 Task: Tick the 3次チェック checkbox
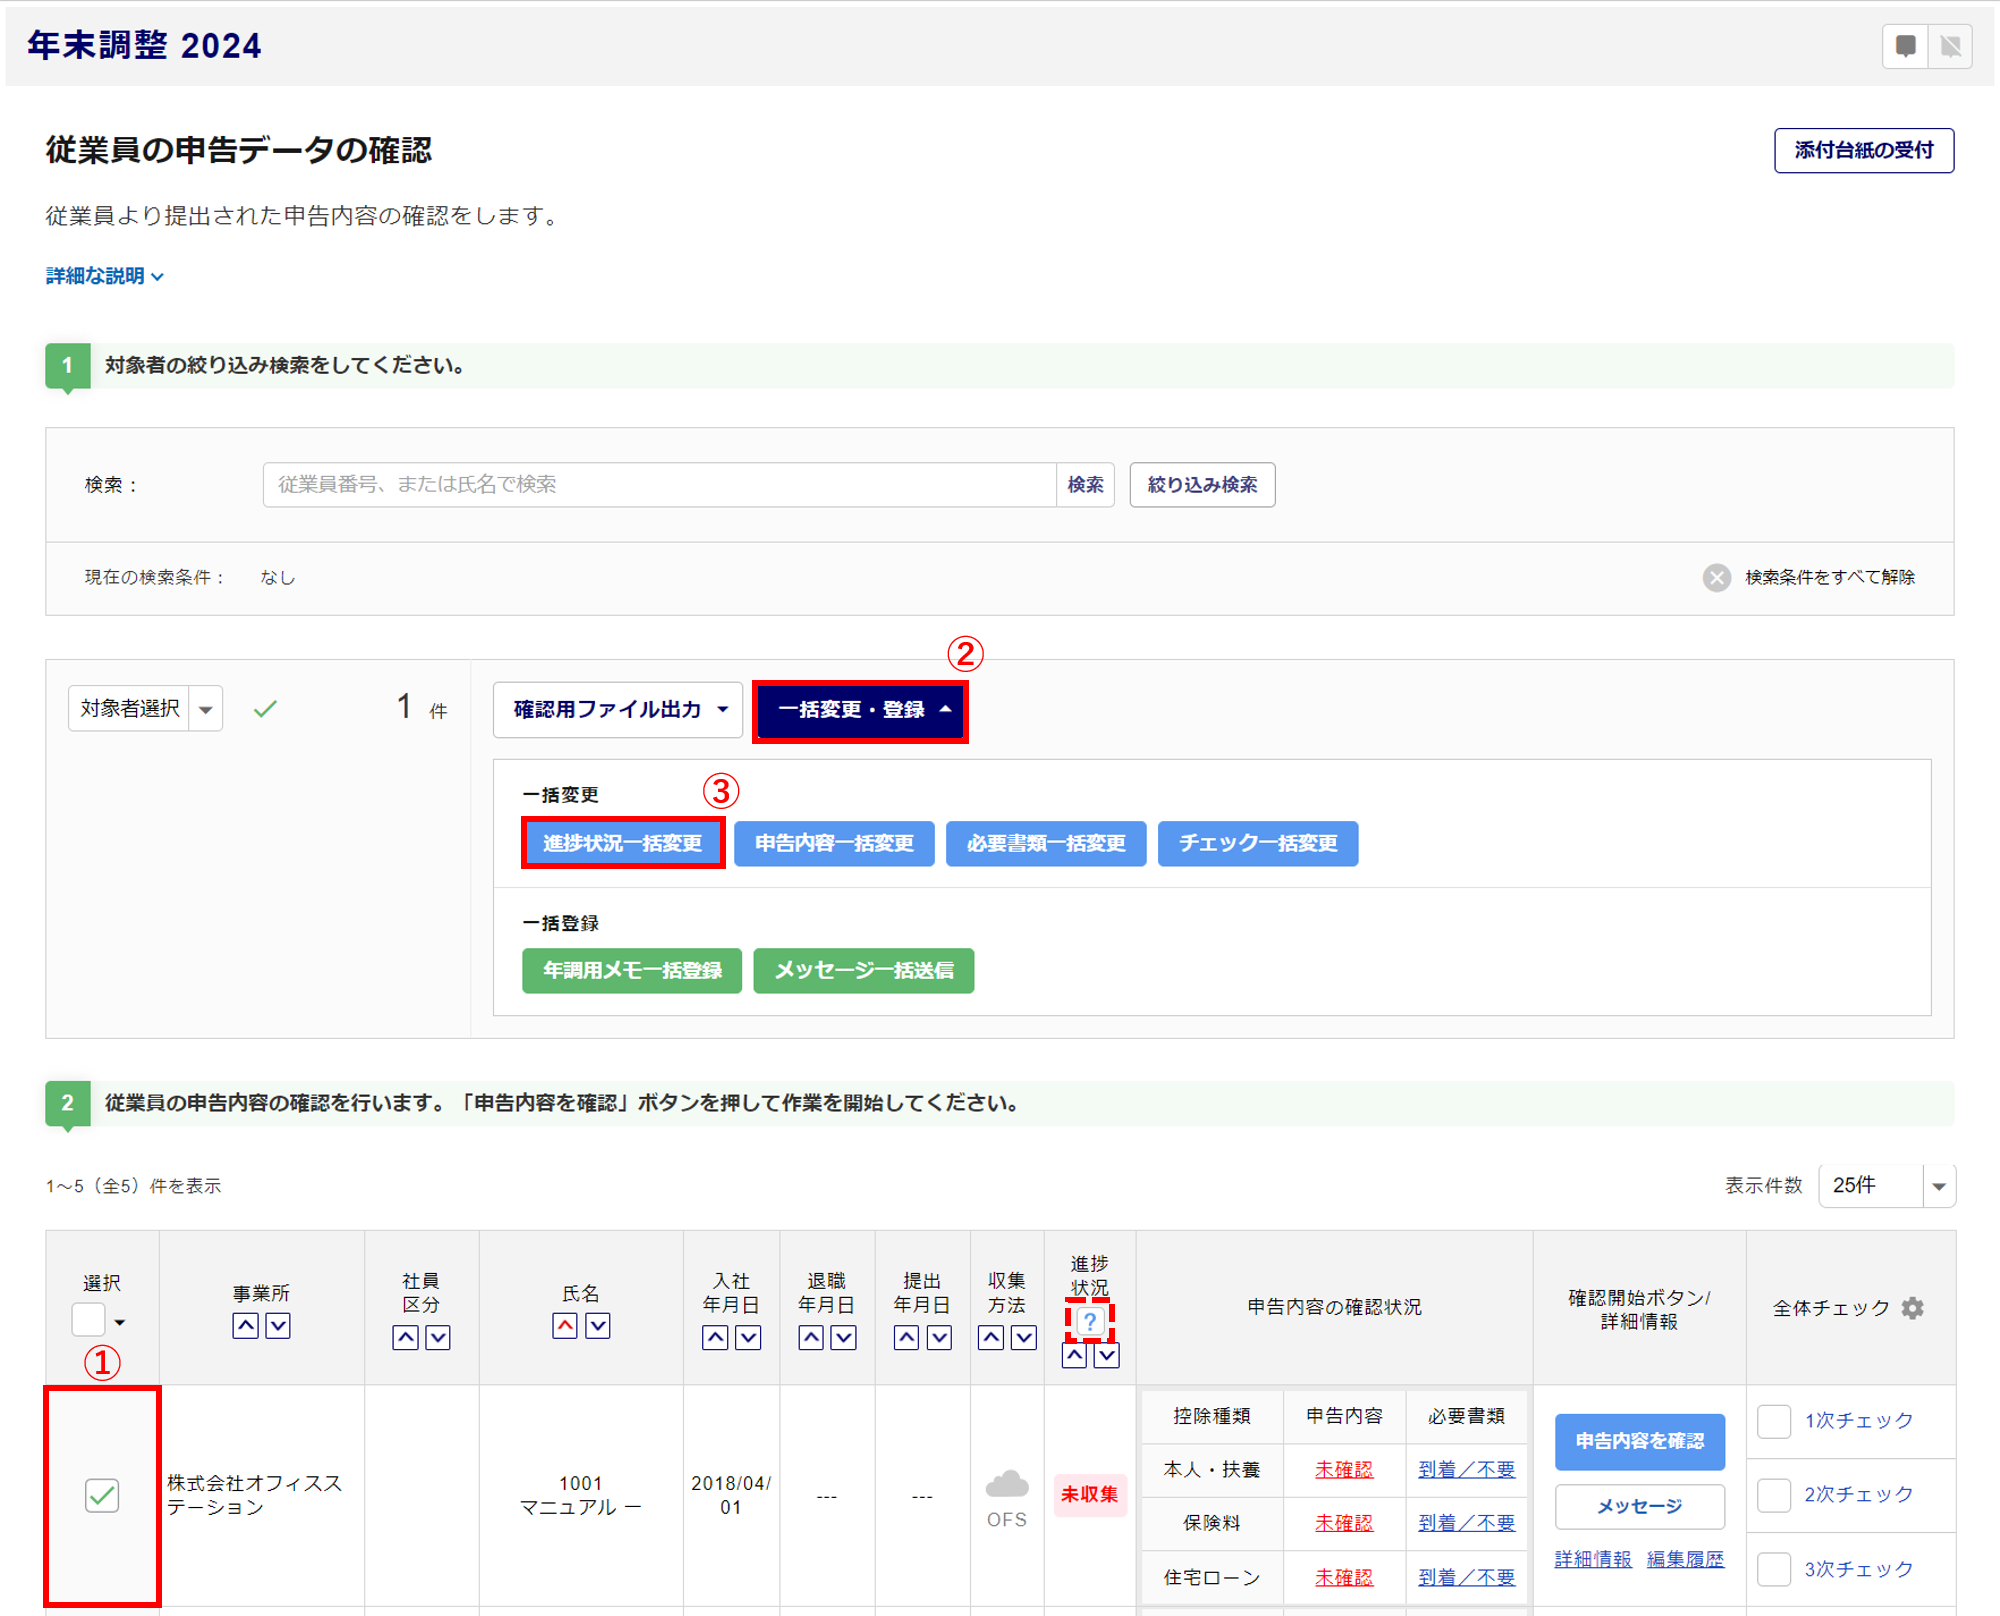pos(1774,1569)
